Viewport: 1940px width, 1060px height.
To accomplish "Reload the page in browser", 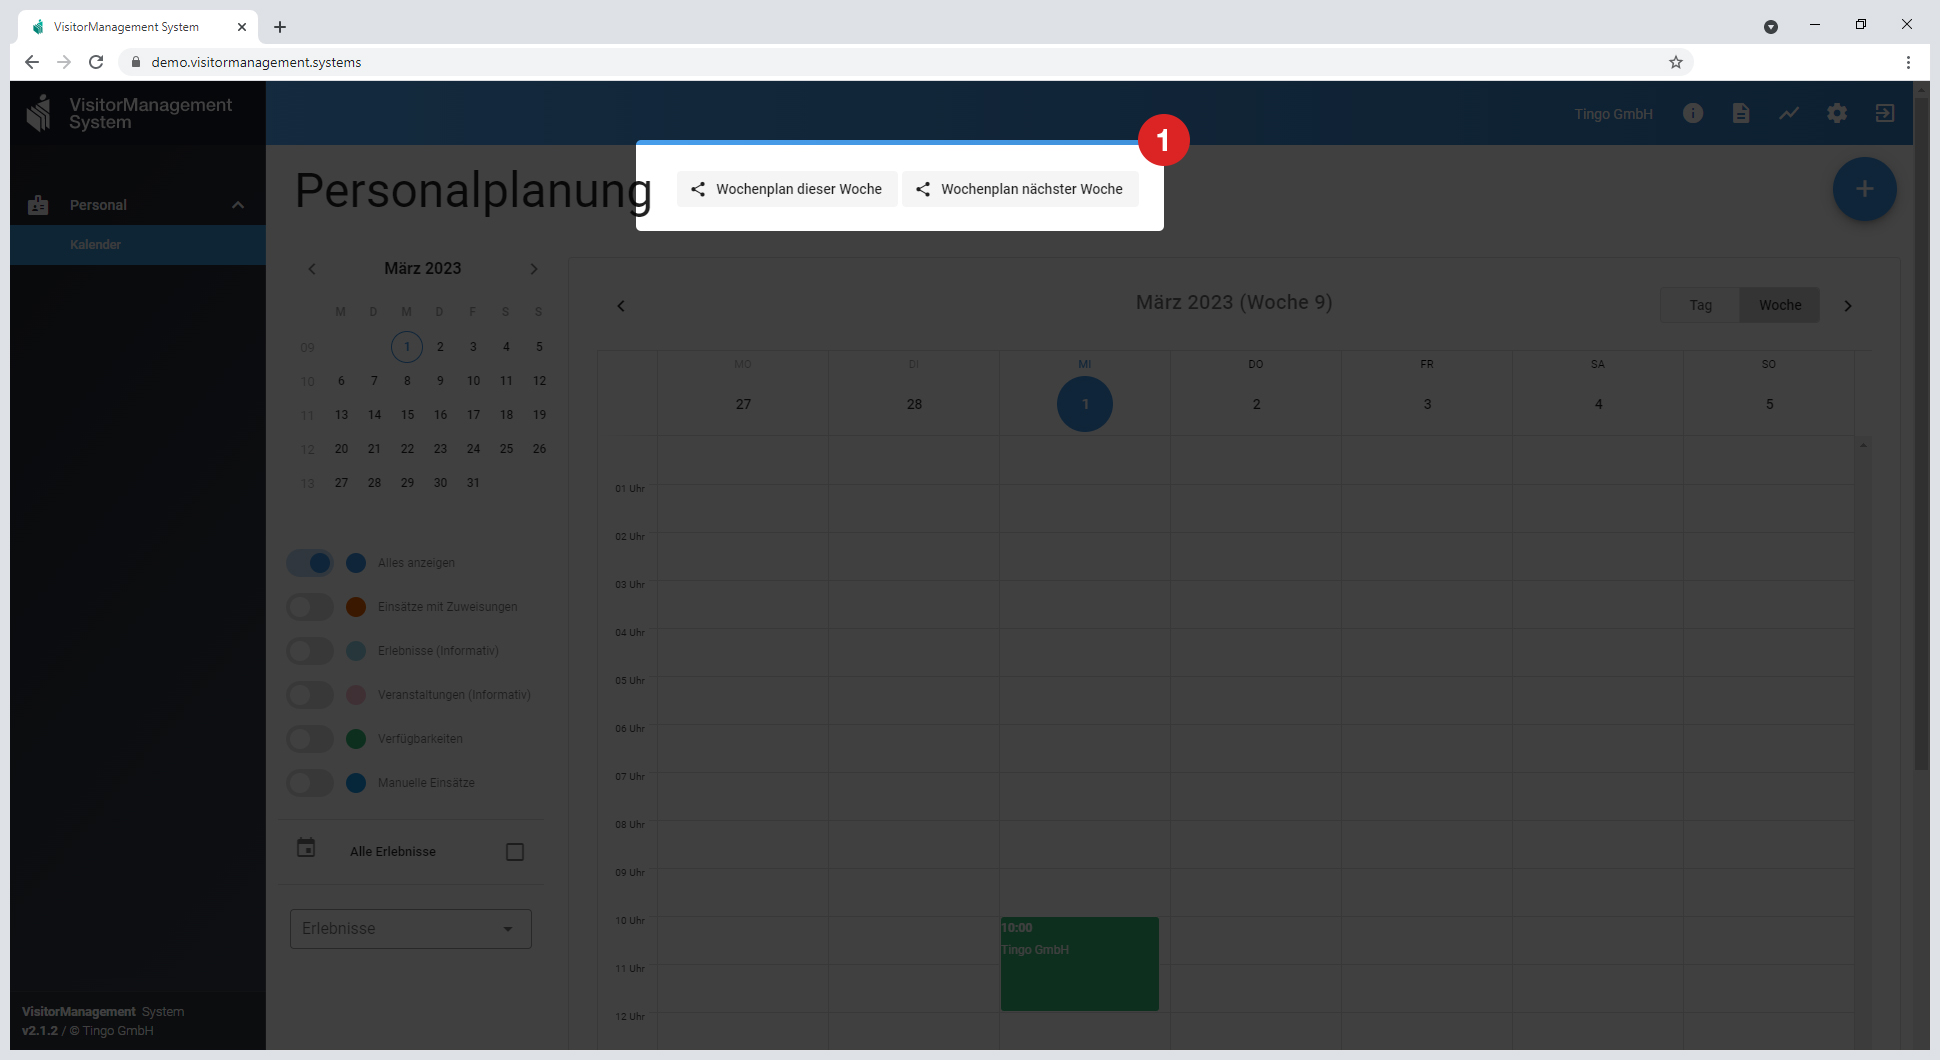I will pos(96,62).
